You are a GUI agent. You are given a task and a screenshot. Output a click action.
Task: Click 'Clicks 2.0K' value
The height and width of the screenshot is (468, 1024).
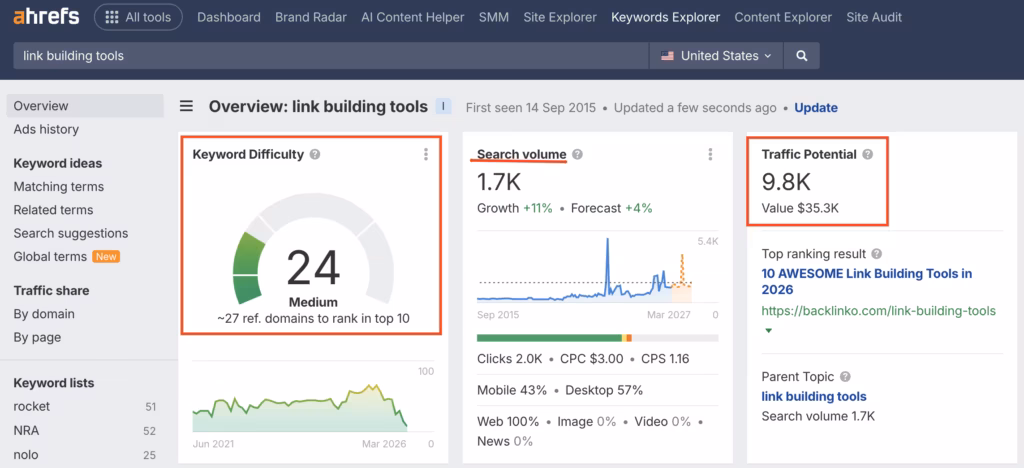509,359
